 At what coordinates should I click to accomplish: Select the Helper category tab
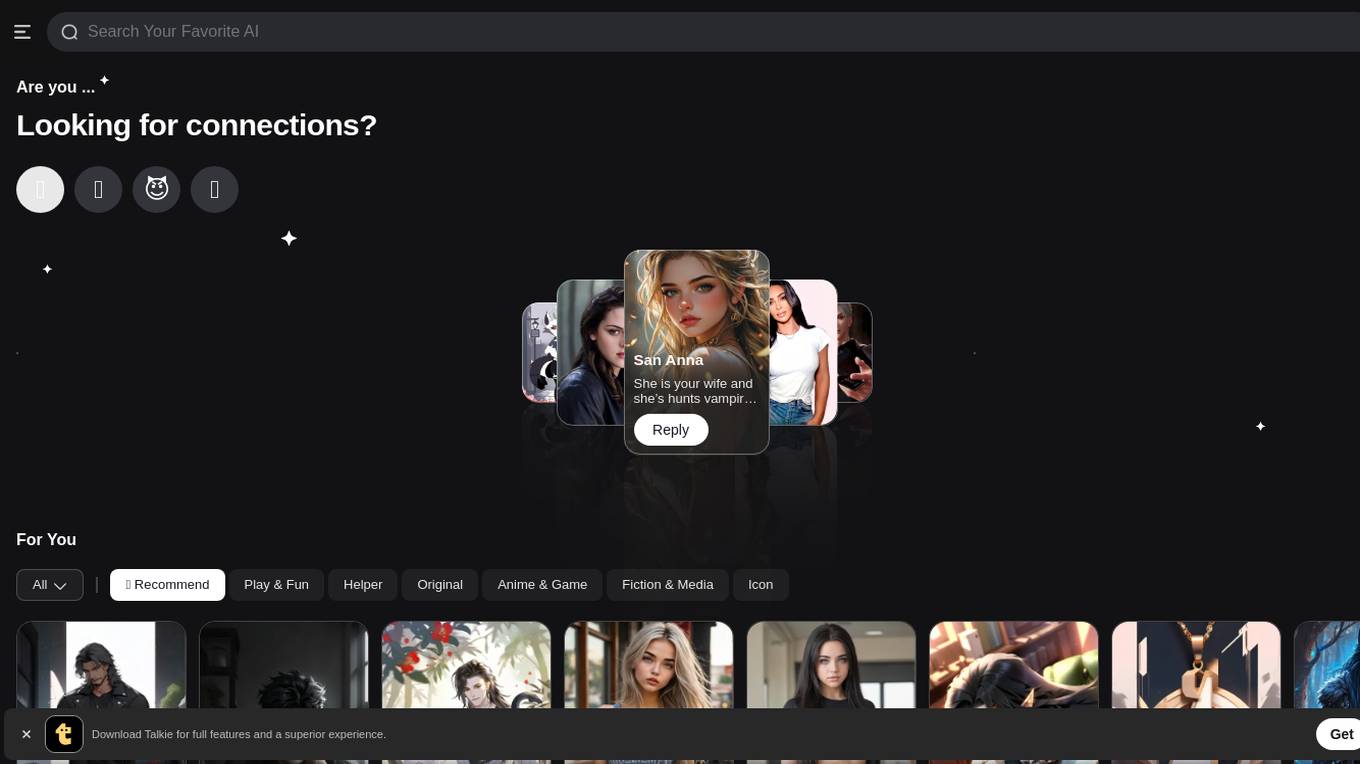click(x=363, y=585)
